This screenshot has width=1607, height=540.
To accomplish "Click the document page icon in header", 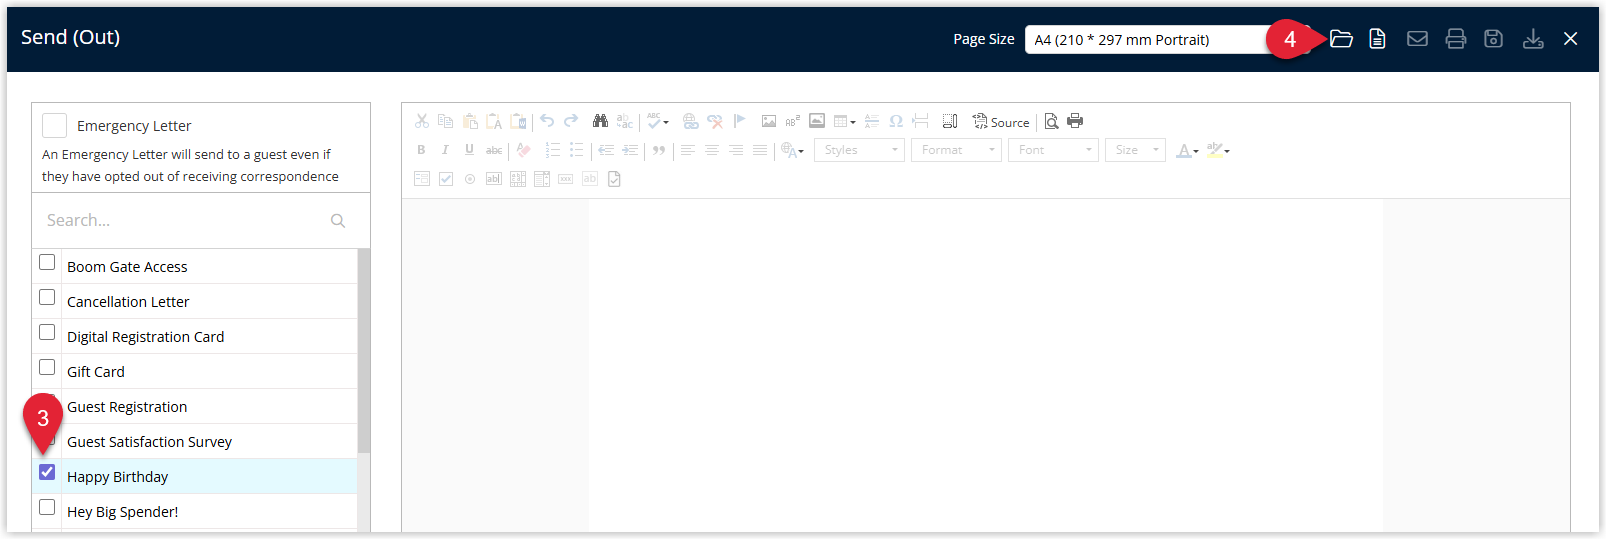I will click(x=1378, y=39).
